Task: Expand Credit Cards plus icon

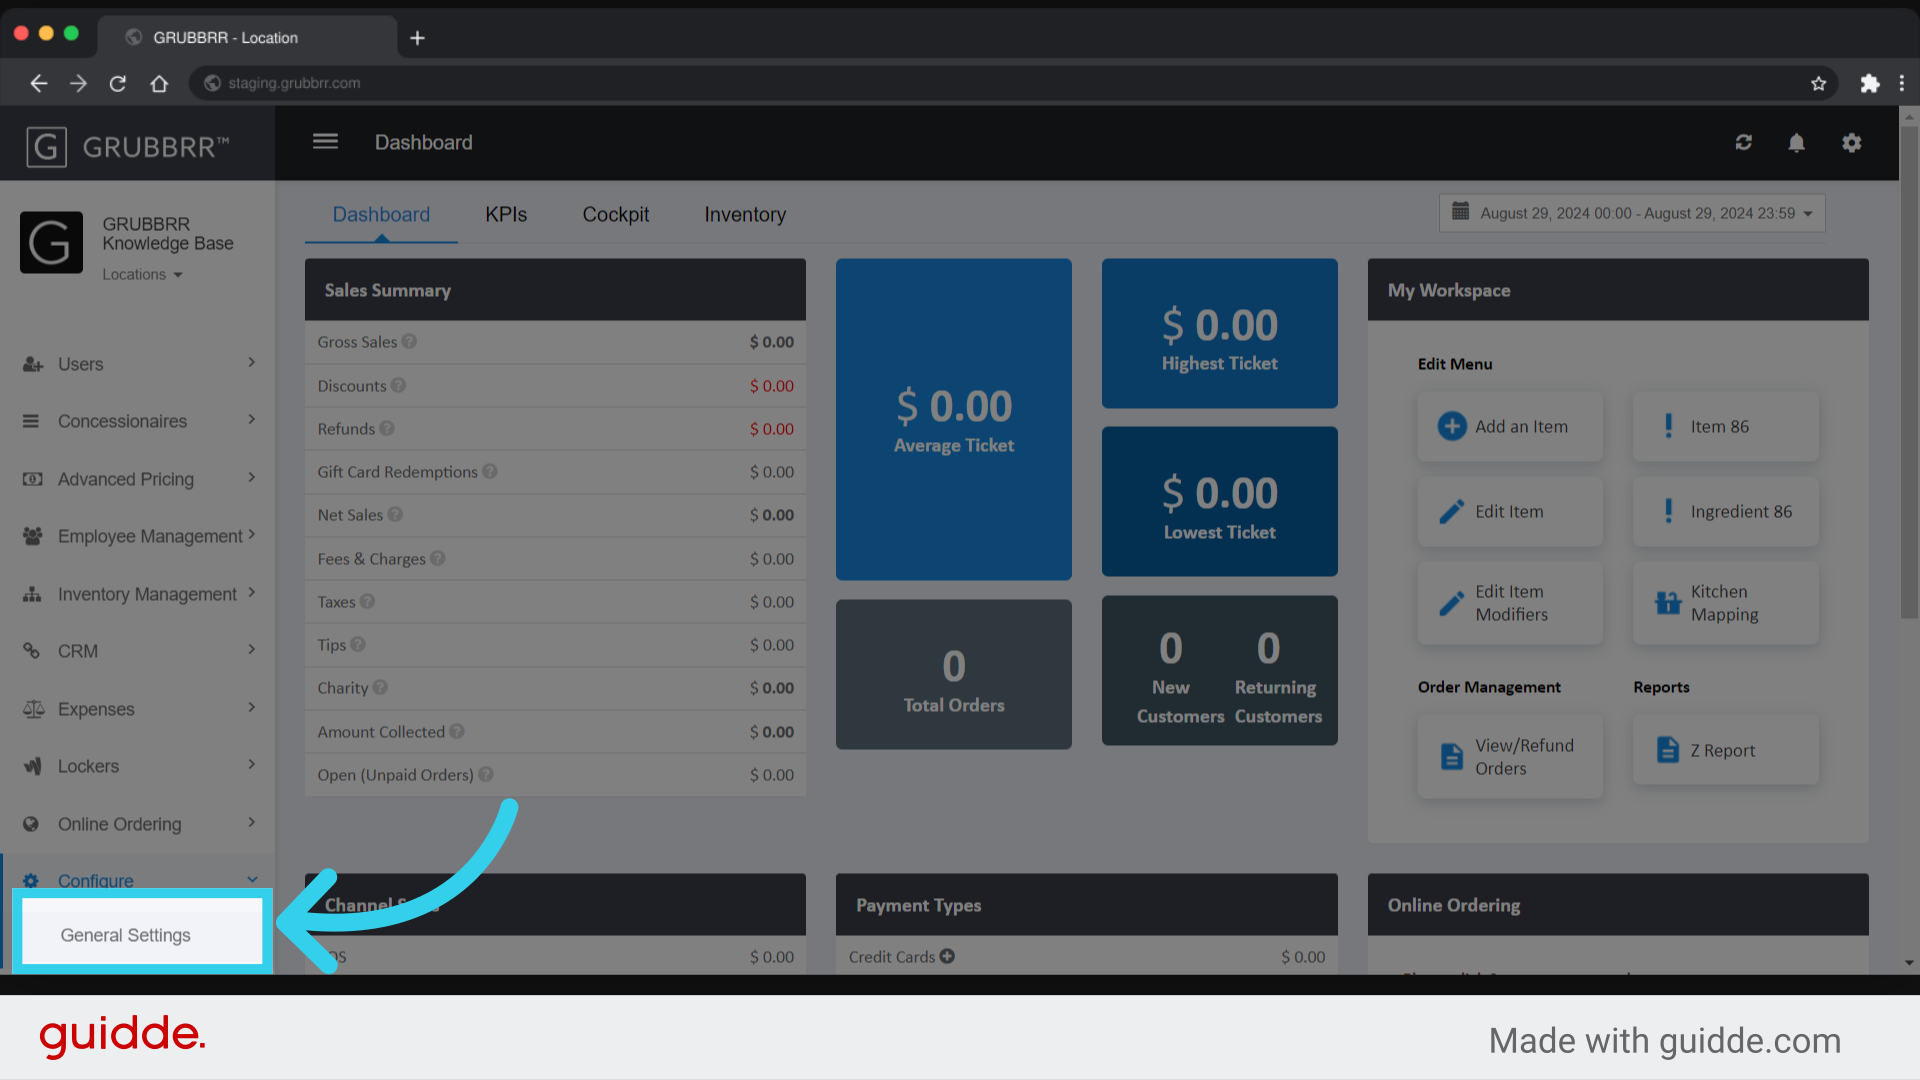Action: point(947,956)
